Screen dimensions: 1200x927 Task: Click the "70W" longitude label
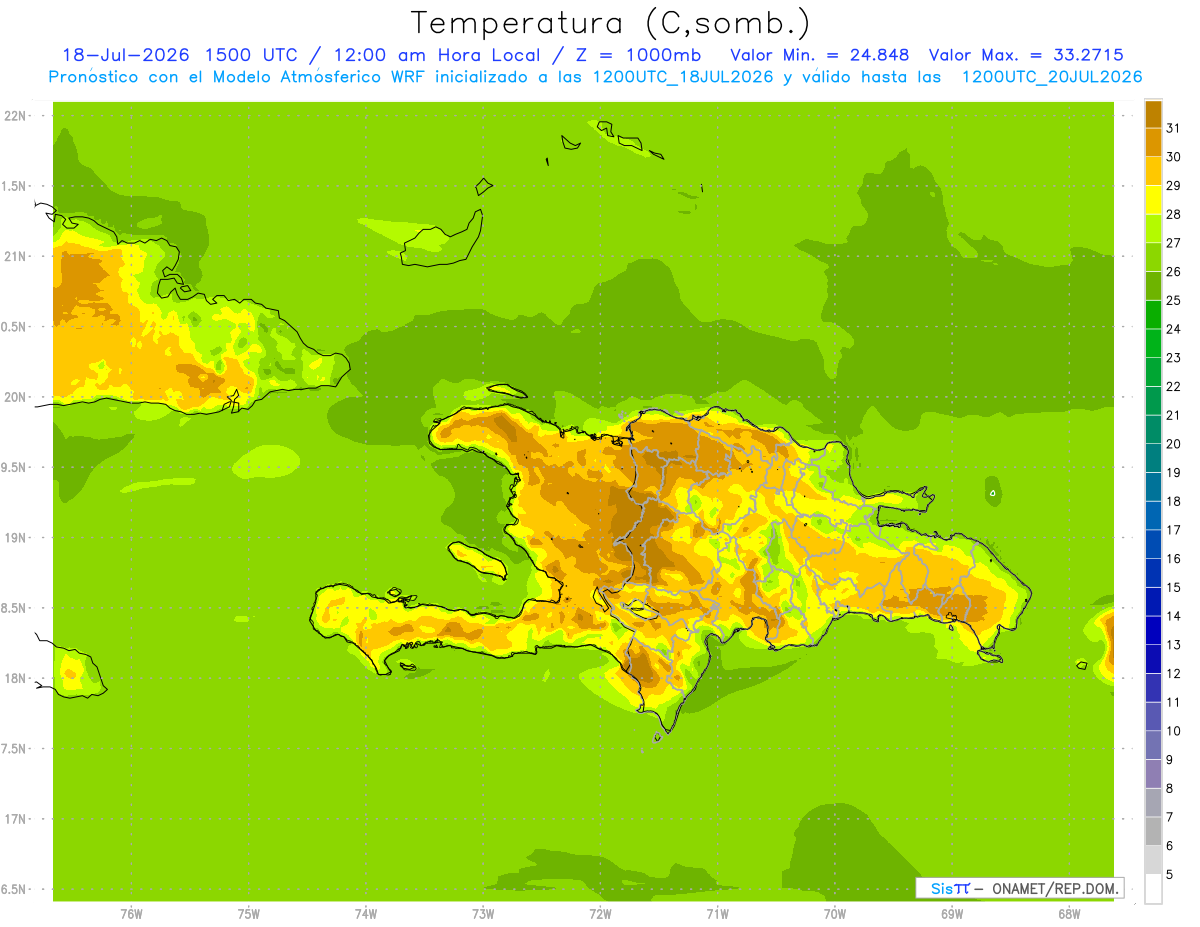click(835, 913)
